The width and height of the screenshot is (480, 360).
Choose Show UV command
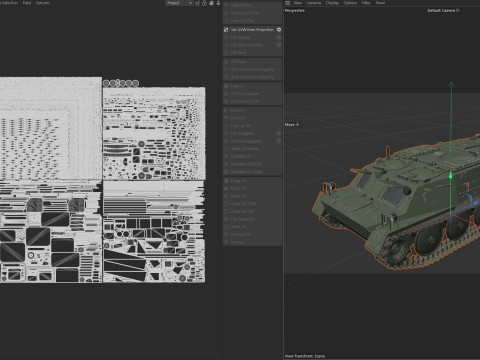tap(252, 227)
